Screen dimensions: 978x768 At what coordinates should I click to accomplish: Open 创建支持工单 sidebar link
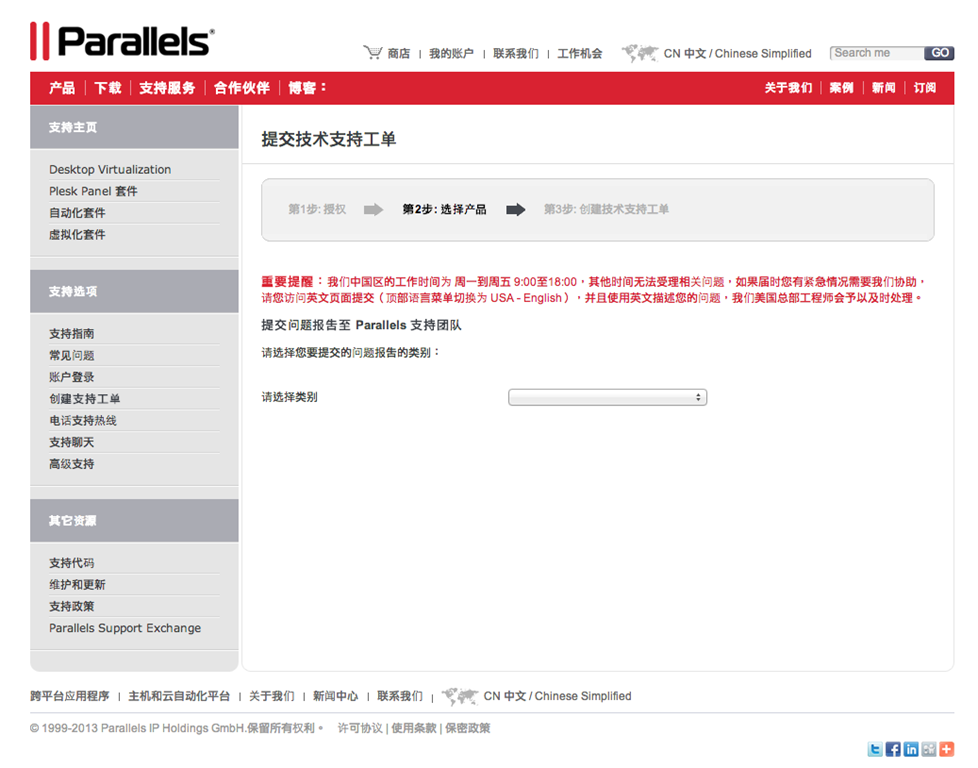[84, 399]
